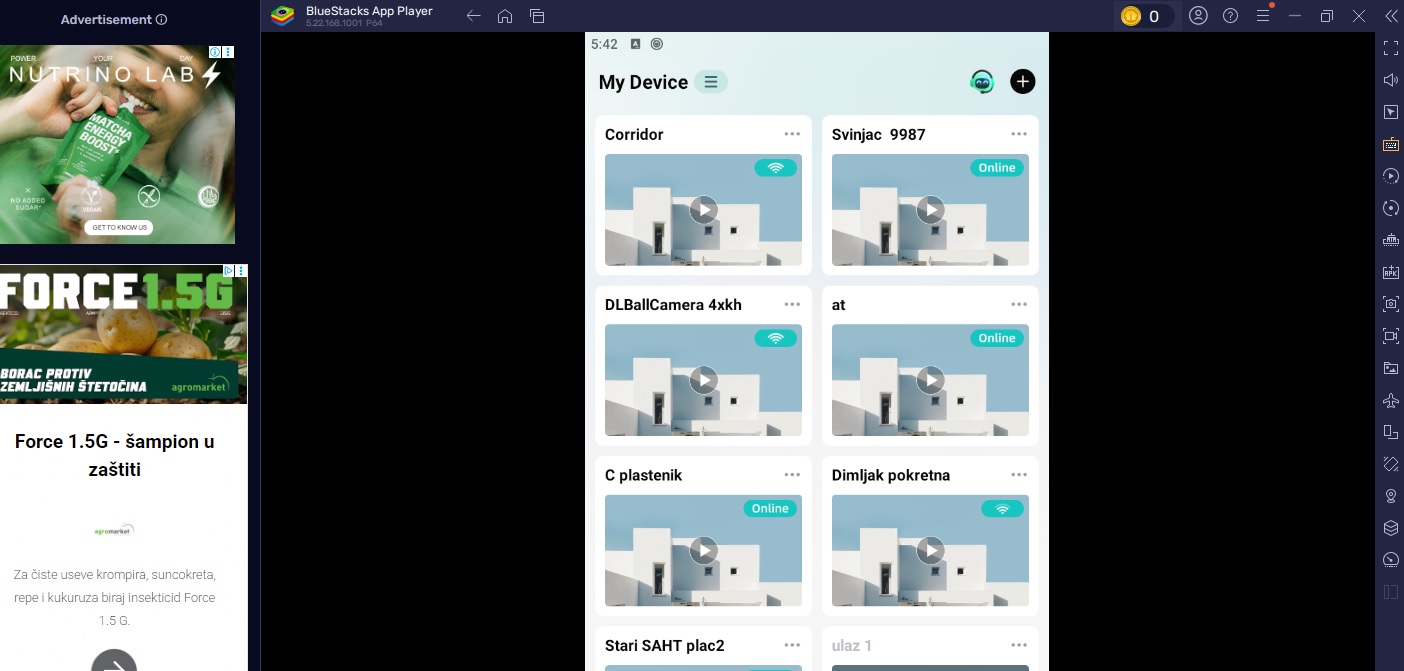Viewport: 1404px width, 671px height.
Task: Add a new device with plus button
Action: click(1022, 82)
